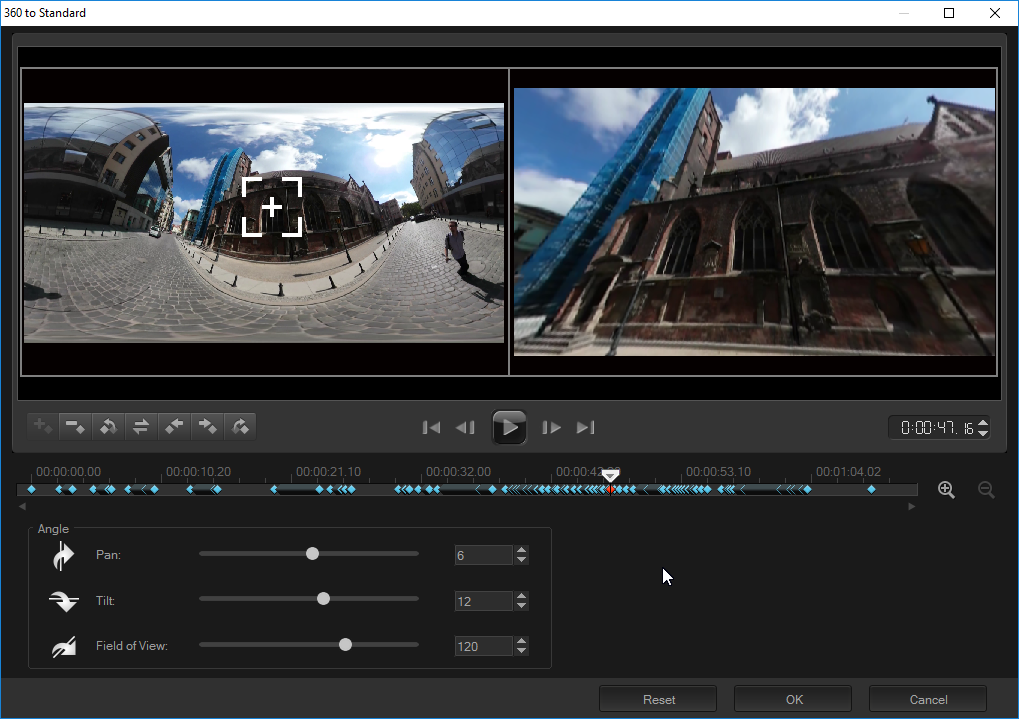The height and width of the screenshot is (719, 1019).
Task: Decrease the Tilt value with down arrow
Action: pyautogui.click(x=521, y=606)
